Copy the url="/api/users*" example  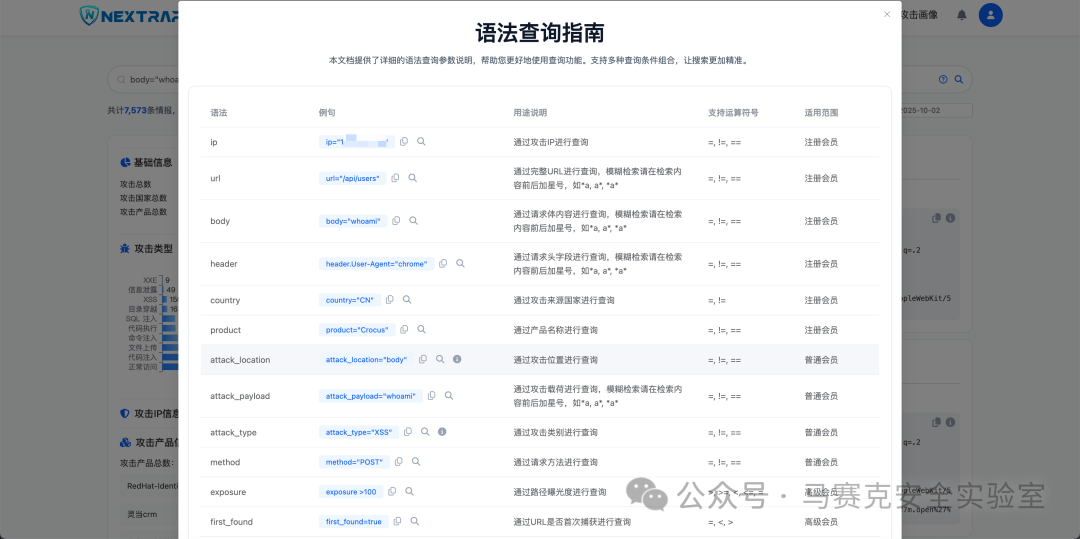tap(395, 178)
